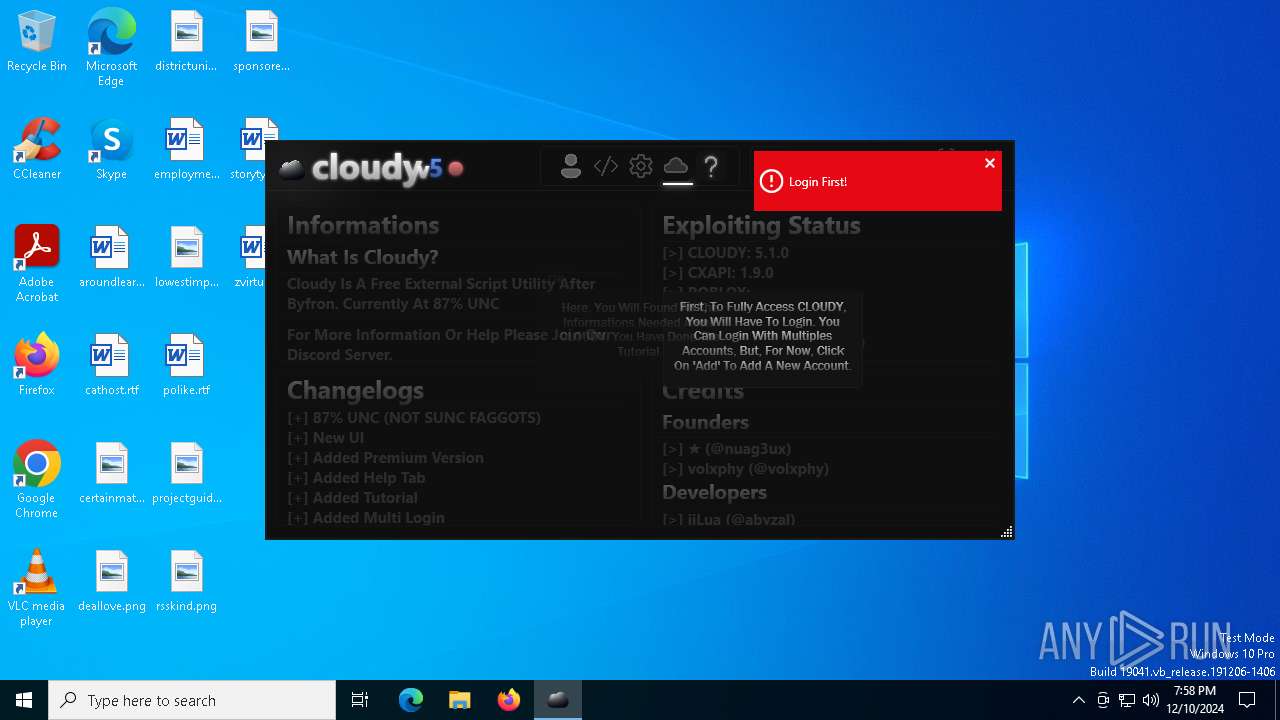Select deallove.png on the desktop

(111, 581)
